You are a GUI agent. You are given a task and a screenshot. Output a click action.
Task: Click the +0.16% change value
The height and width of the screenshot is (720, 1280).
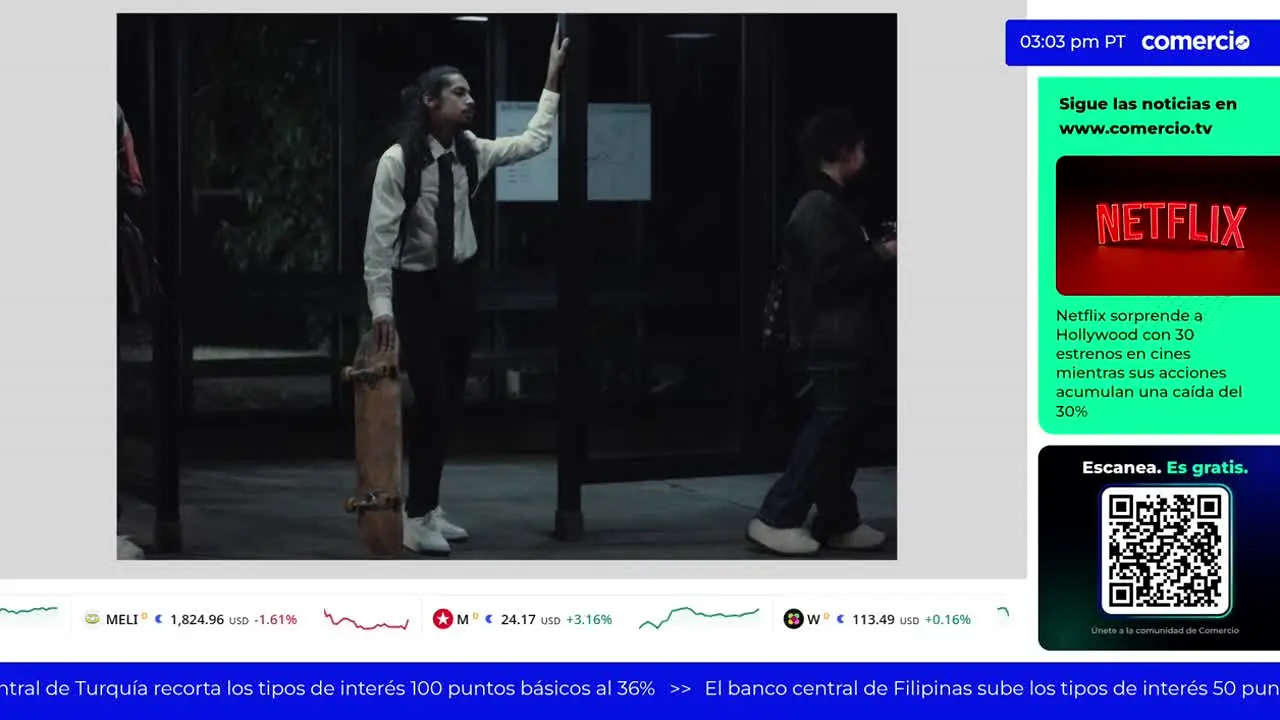coord(947,619)
